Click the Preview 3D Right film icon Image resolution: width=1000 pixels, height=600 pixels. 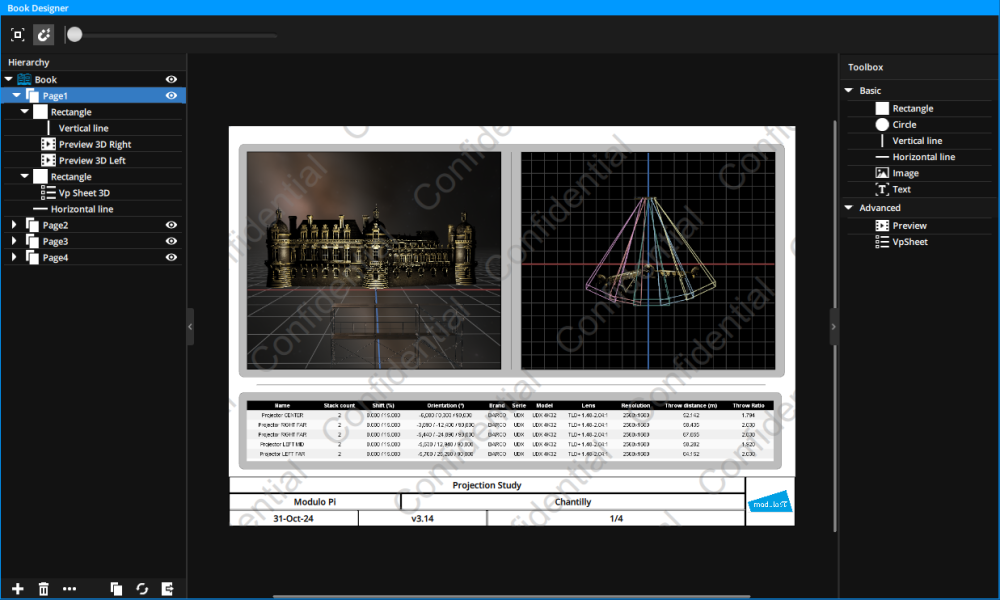tap(48, 144)
